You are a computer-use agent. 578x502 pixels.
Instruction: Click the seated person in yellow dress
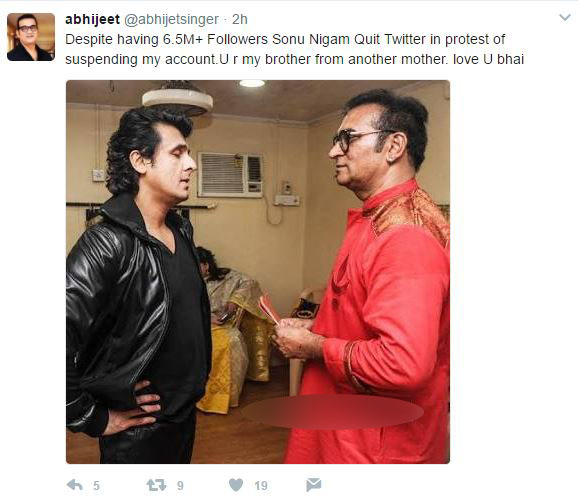click(x=232, y=328)
